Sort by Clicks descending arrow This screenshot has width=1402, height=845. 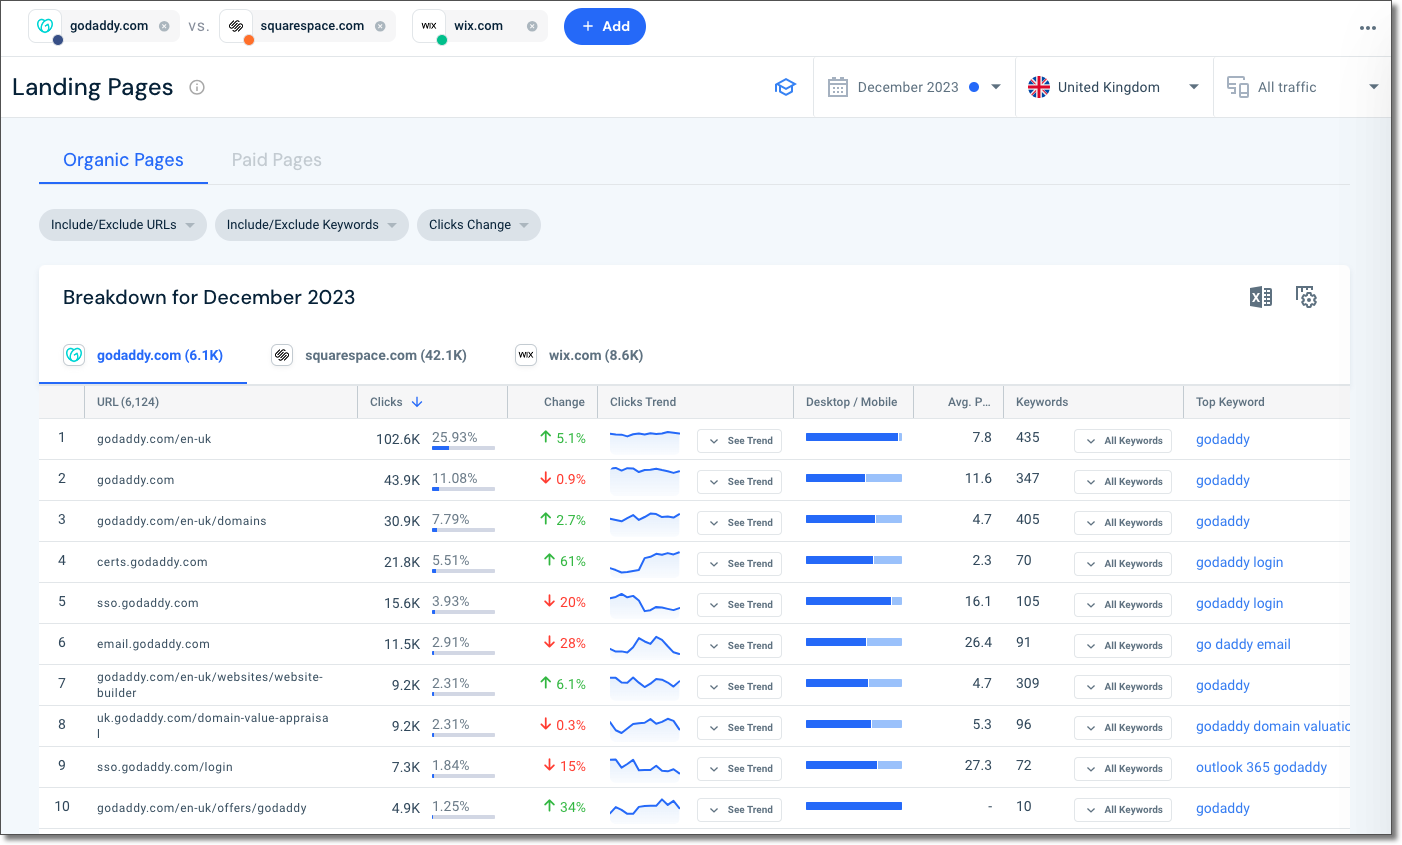click(417, 402)
